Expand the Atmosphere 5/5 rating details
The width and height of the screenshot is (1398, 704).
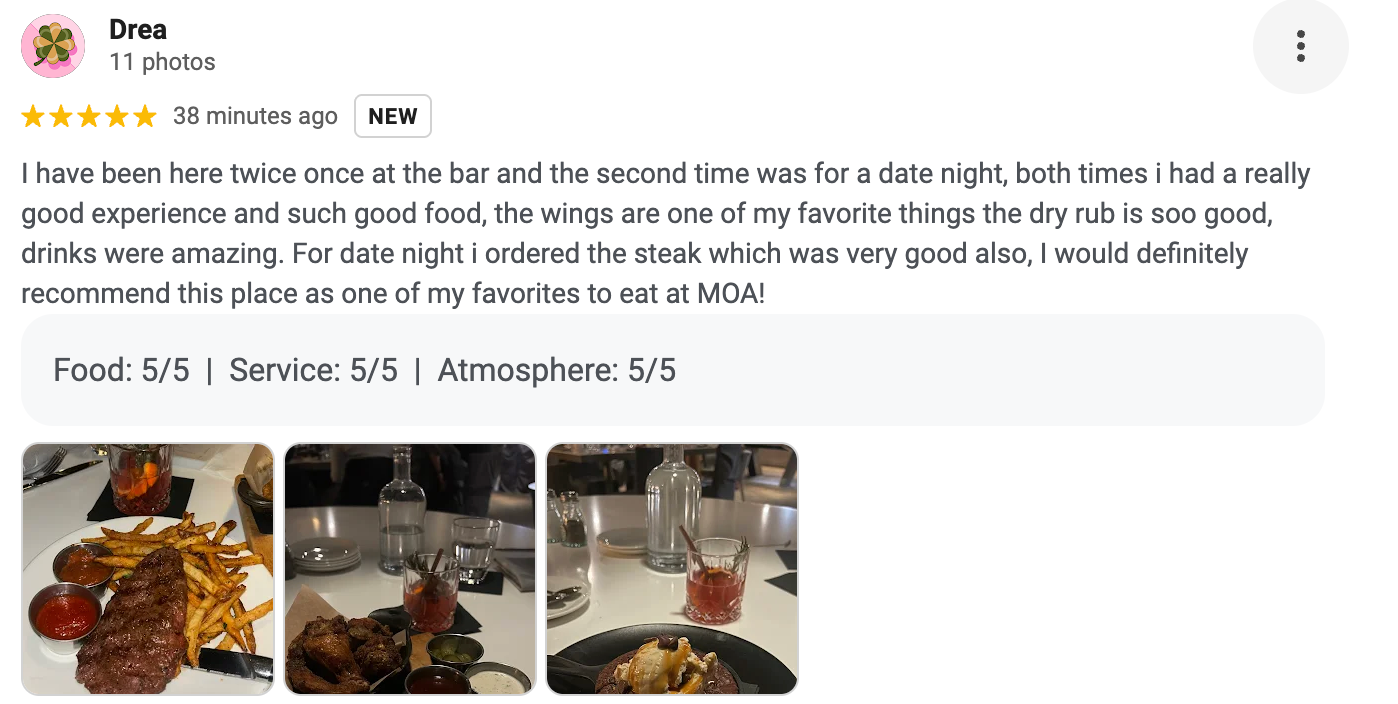(x=555, y=370)
